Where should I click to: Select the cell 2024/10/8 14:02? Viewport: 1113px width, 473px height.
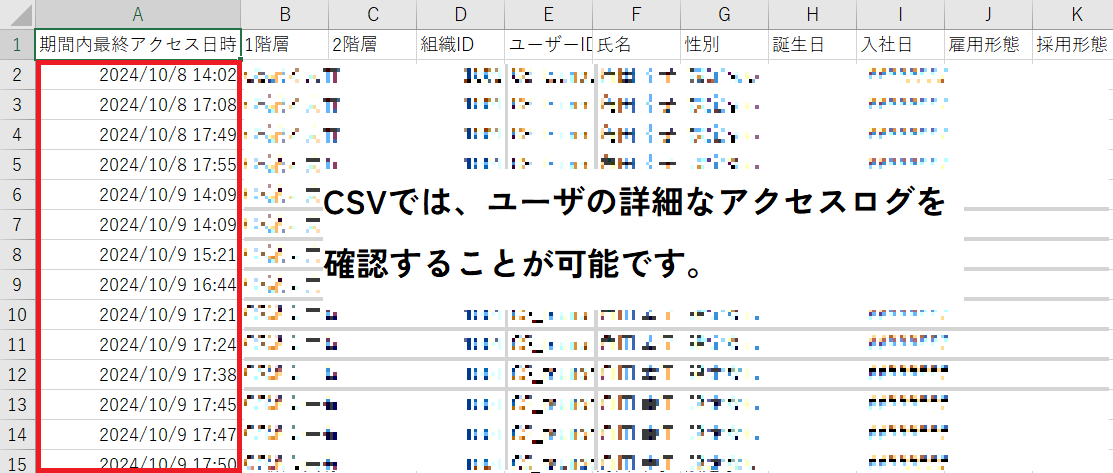tap(138, 75)
